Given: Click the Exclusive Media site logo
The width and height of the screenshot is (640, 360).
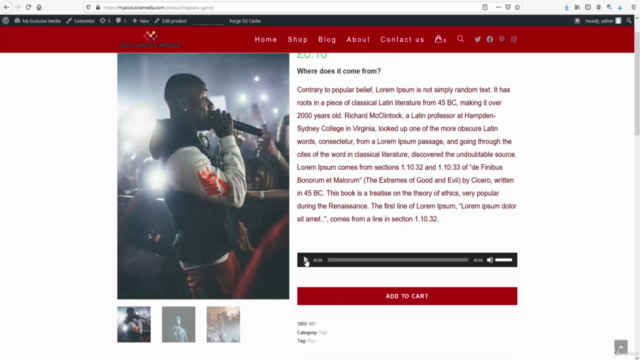Looking at the screenshot, I should [151, 40].
